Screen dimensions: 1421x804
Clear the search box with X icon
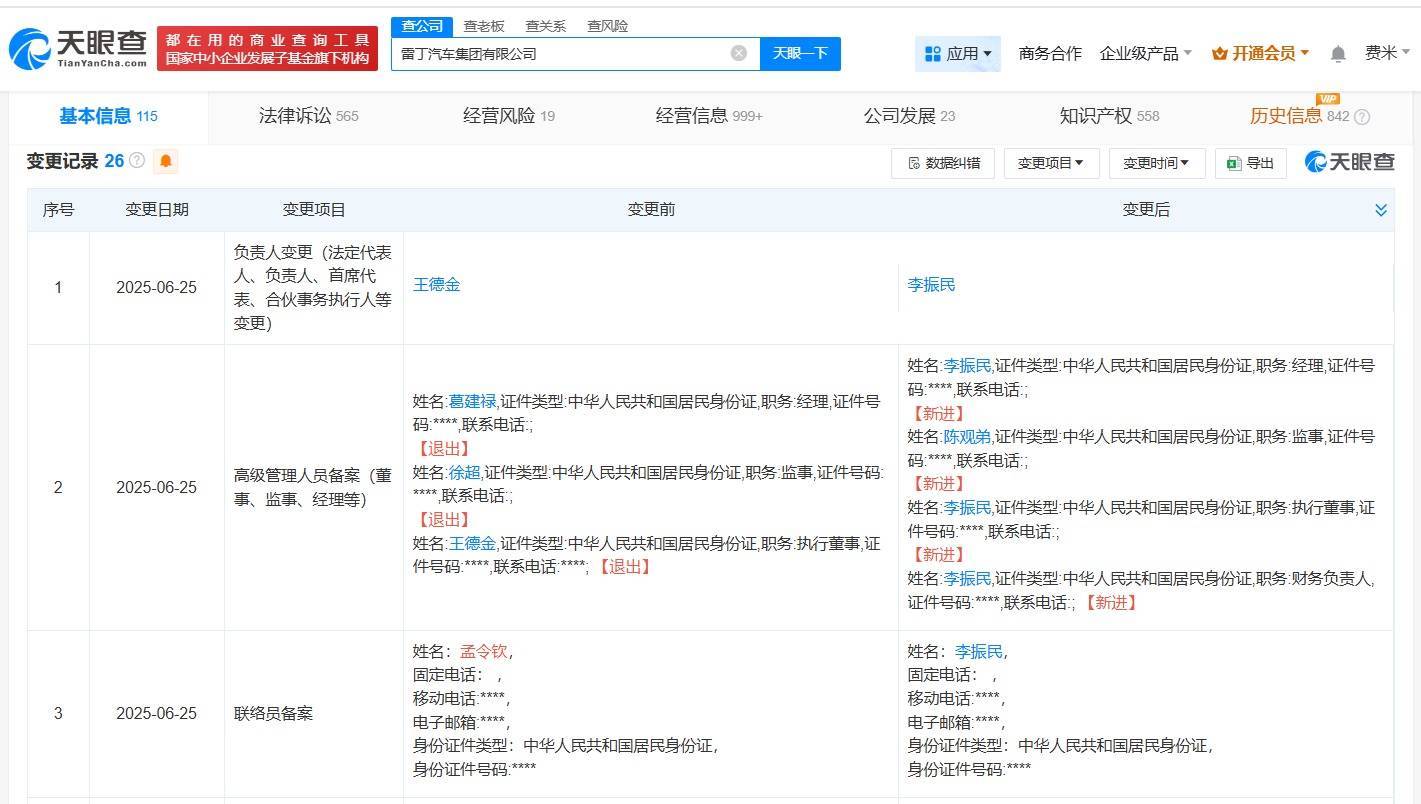point(739,53)
